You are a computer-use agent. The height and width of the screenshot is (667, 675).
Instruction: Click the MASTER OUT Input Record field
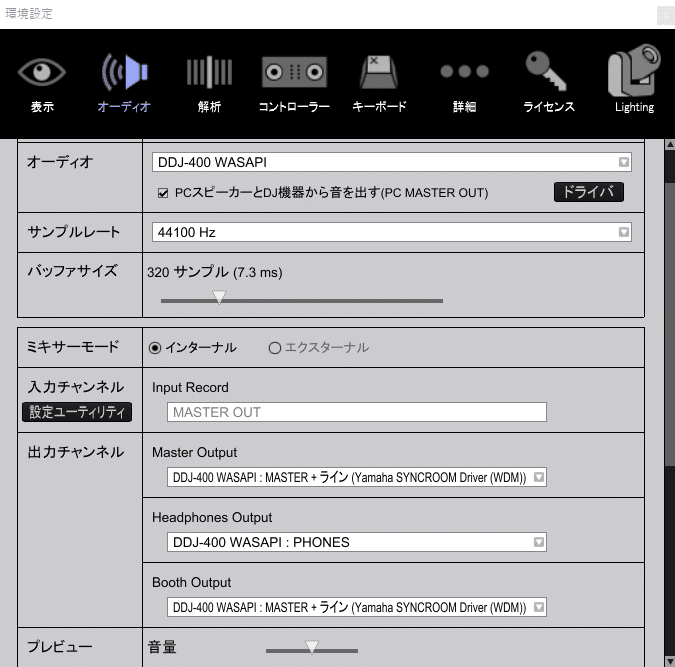tap(357, 413)
